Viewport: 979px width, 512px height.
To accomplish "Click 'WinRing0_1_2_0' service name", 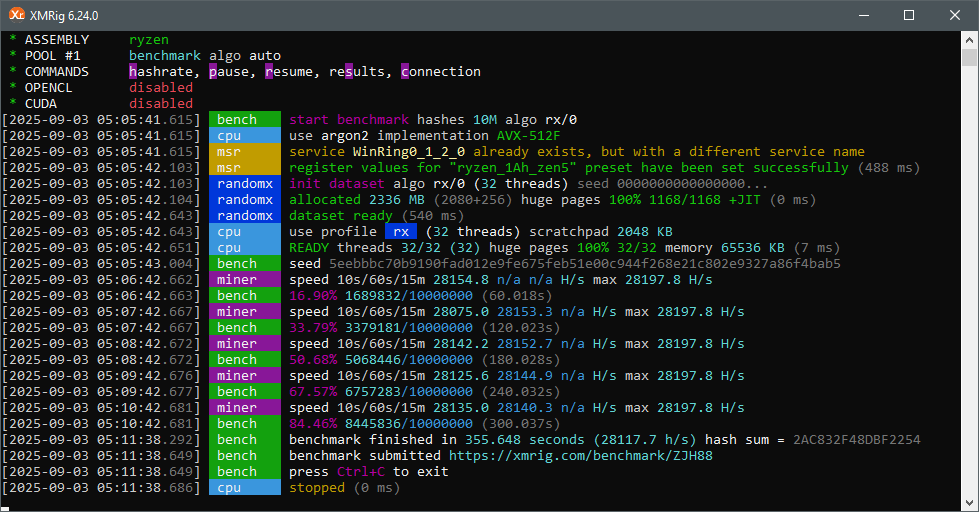I will (409, 152).
